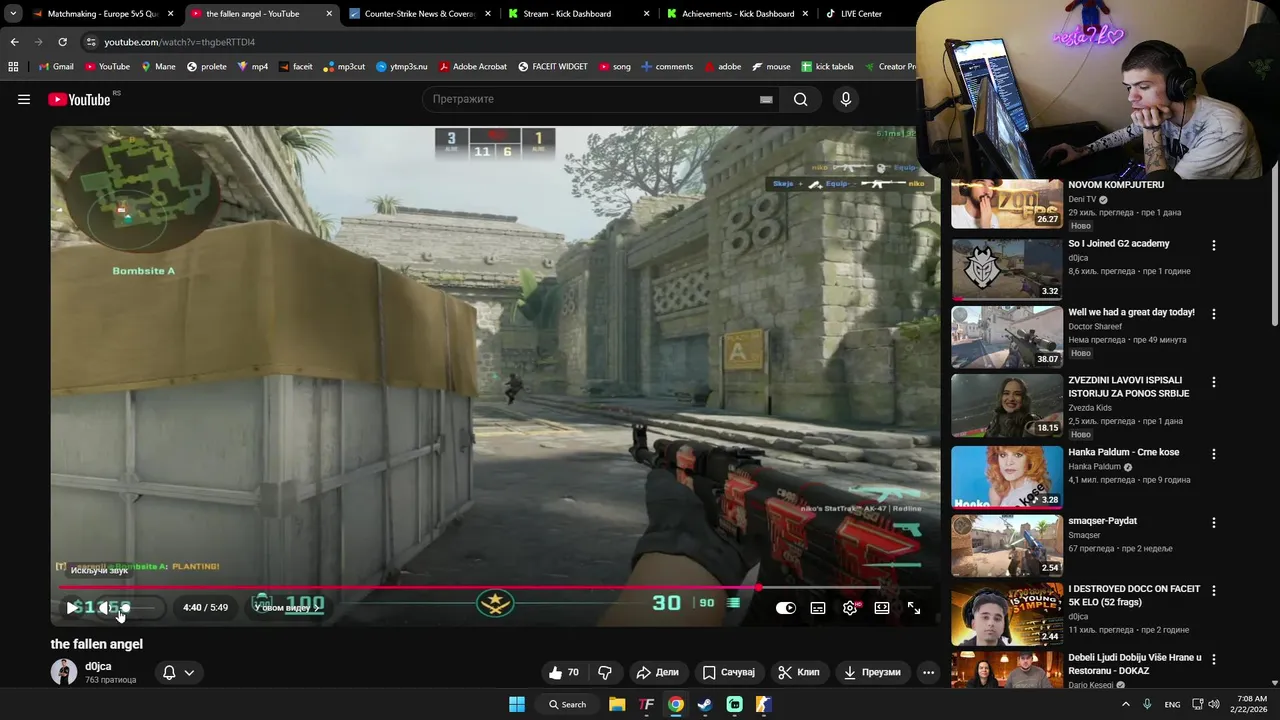Switch to Achievements - Kick Dashboard tab

click(738, 14)
